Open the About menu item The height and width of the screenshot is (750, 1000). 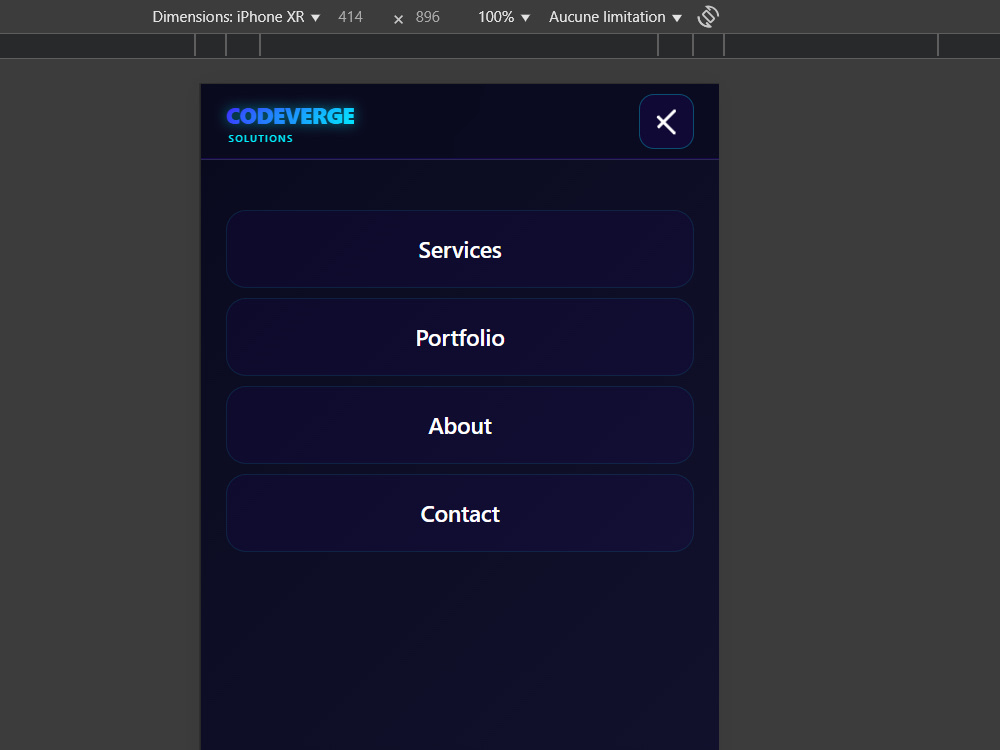coord(460,425)
